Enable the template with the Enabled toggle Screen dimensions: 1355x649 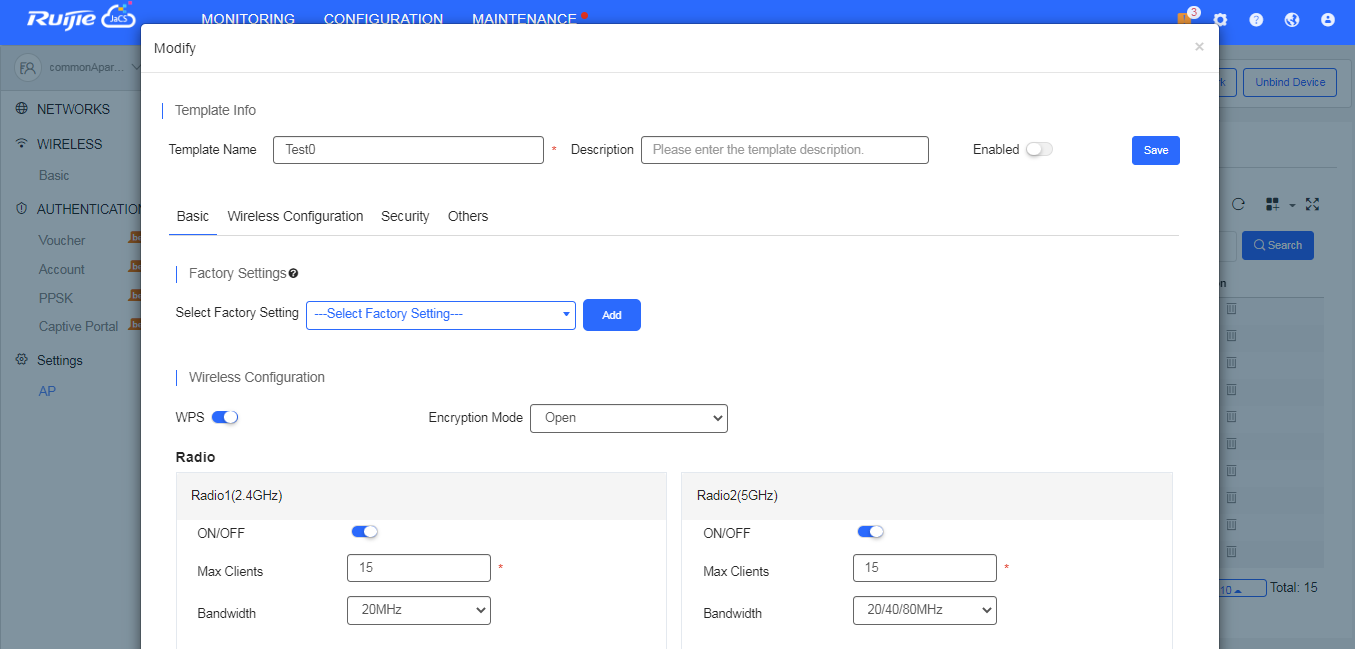click(1038, 148)
